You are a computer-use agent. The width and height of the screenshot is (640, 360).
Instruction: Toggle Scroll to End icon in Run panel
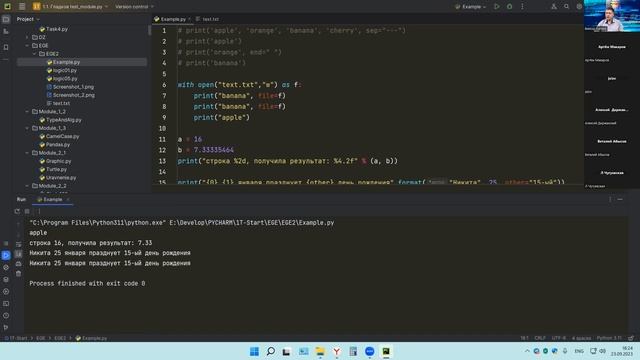[18, 254]
